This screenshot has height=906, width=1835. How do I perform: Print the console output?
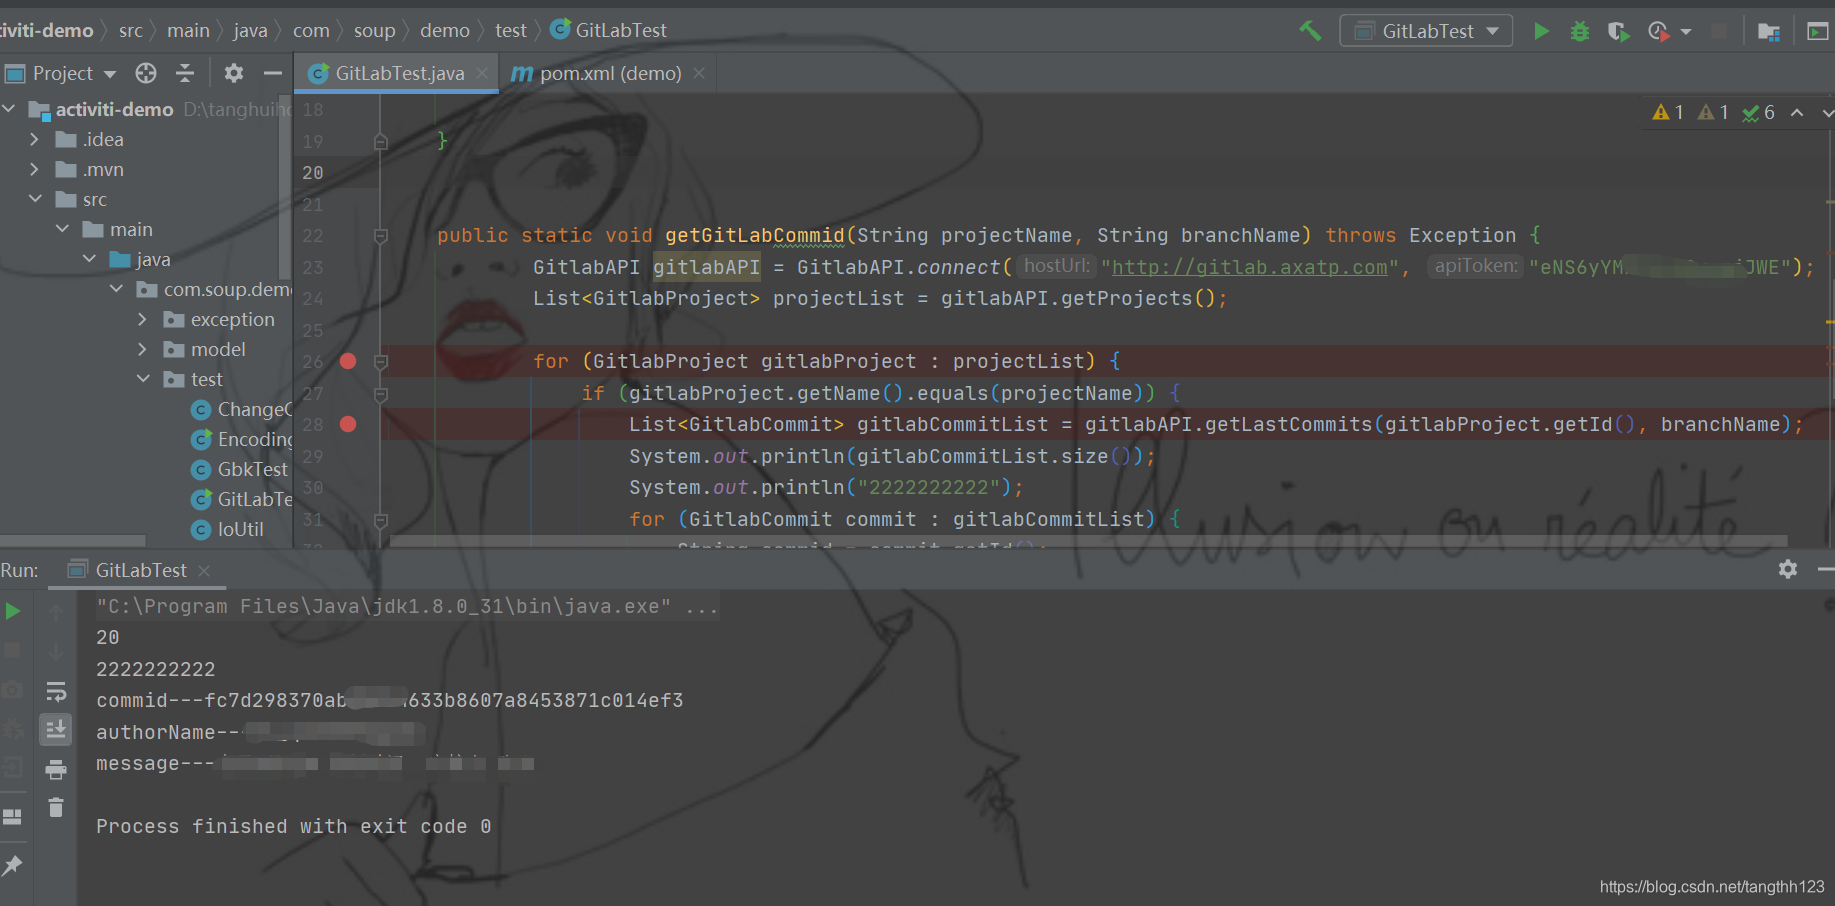click(x=56, y=769)
